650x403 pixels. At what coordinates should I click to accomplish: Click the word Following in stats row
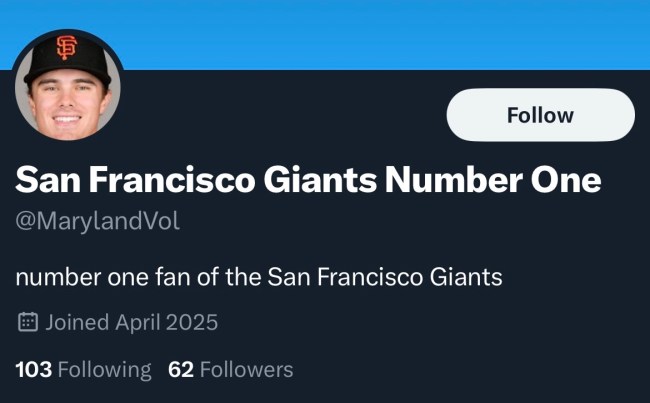105,370
